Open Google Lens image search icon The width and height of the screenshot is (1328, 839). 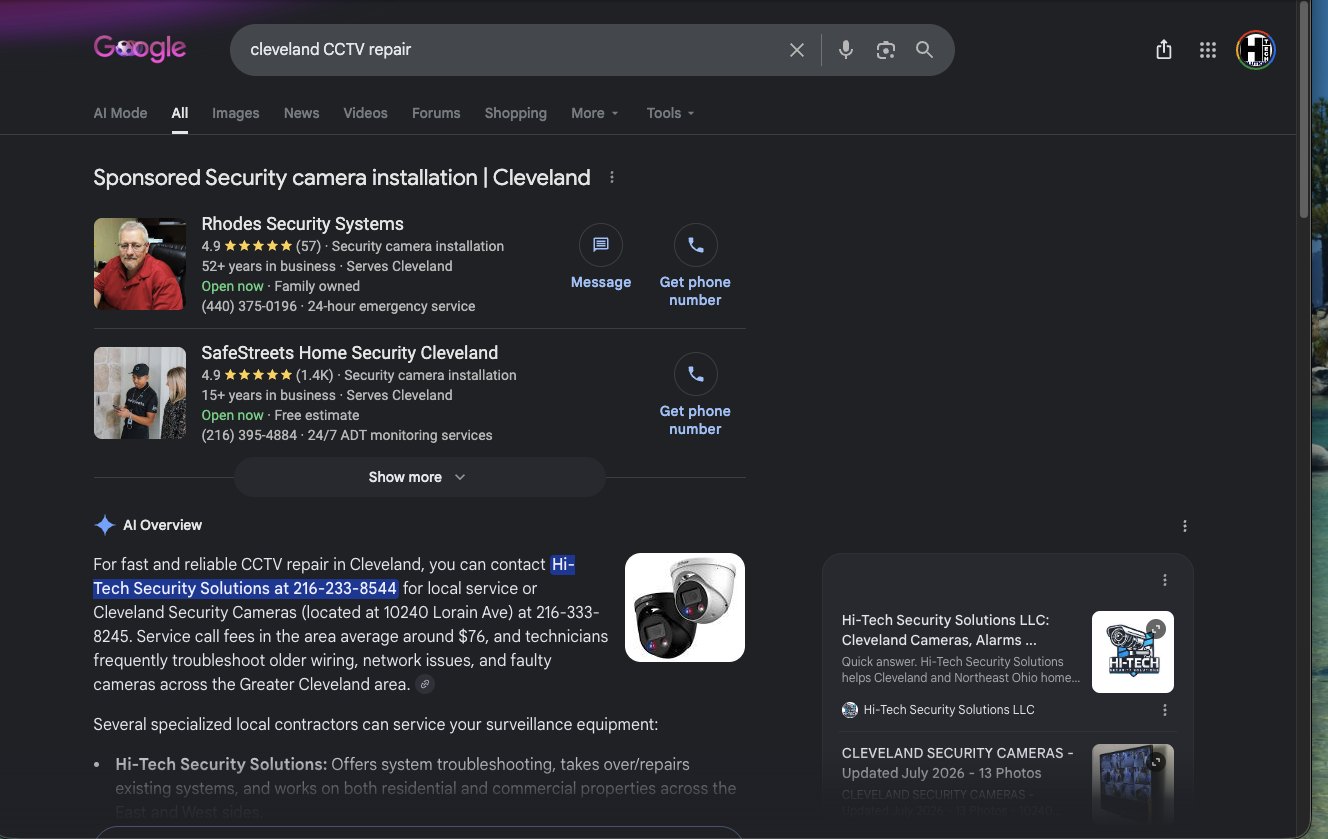[x=885, y=50]
